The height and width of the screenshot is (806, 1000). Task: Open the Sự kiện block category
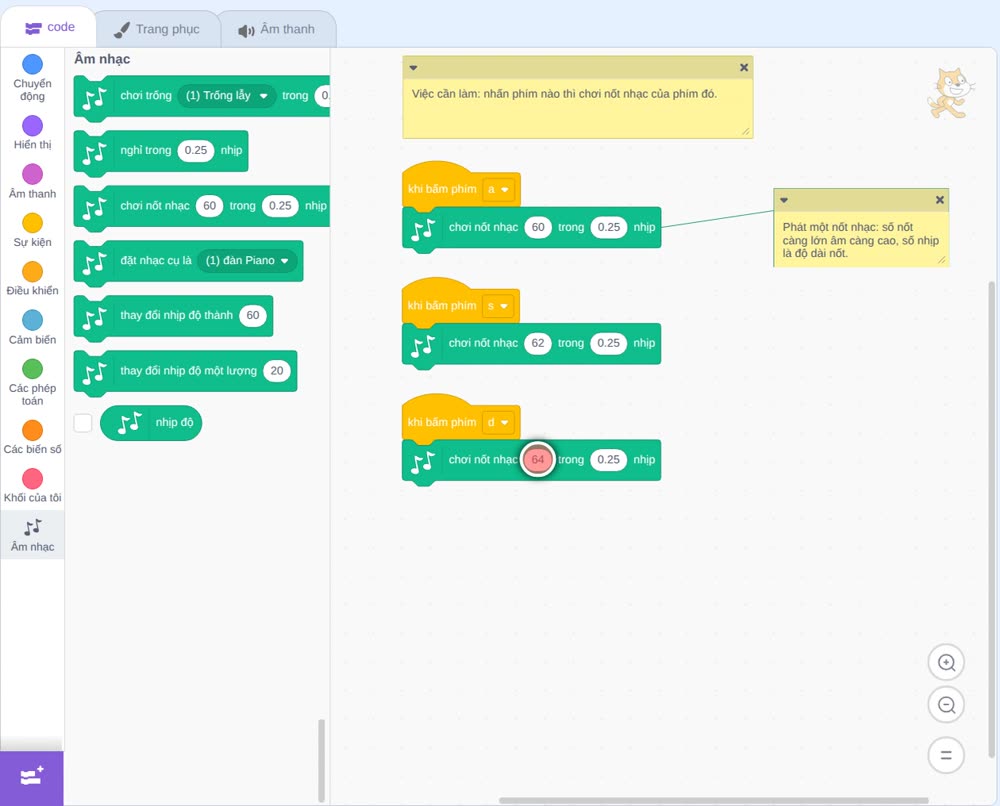point(32,230)
